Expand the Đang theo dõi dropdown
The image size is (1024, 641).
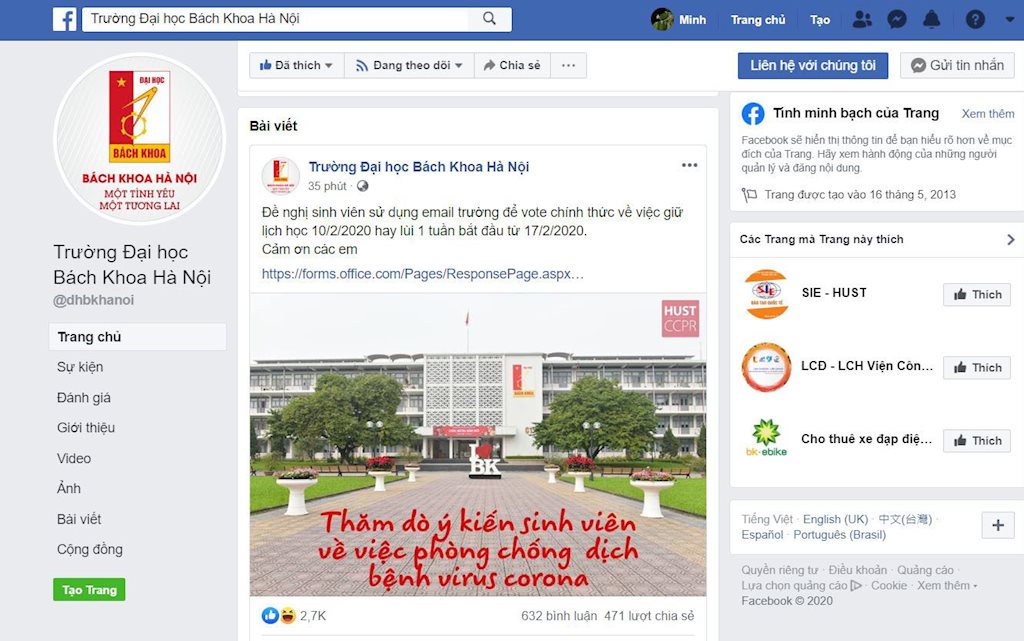coord(409,65)
